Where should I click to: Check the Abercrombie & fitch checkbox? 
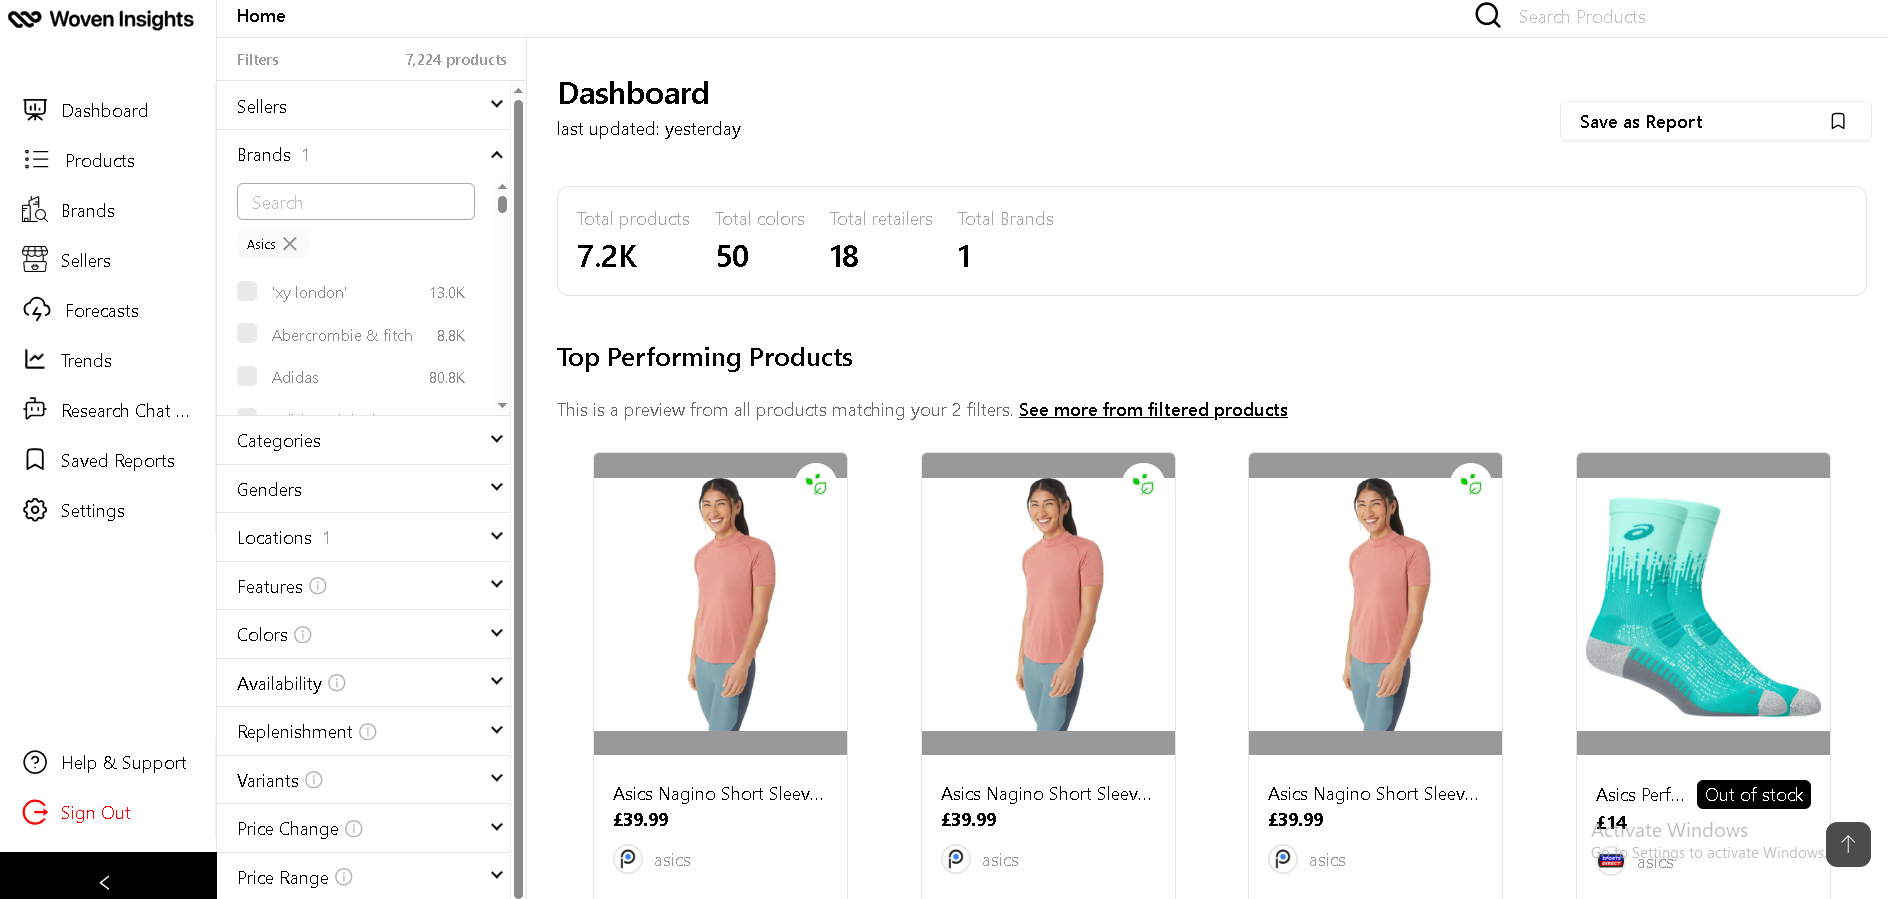click(247, 333)
